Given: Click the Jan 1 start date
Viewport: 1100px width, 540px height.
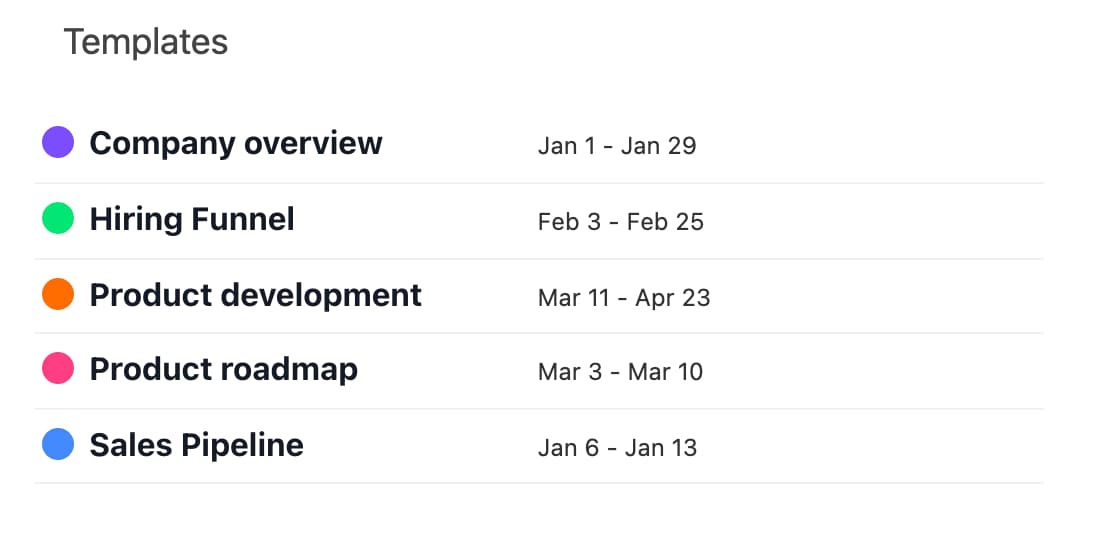Looking at the screenshot, I should (x=567, y=146).
